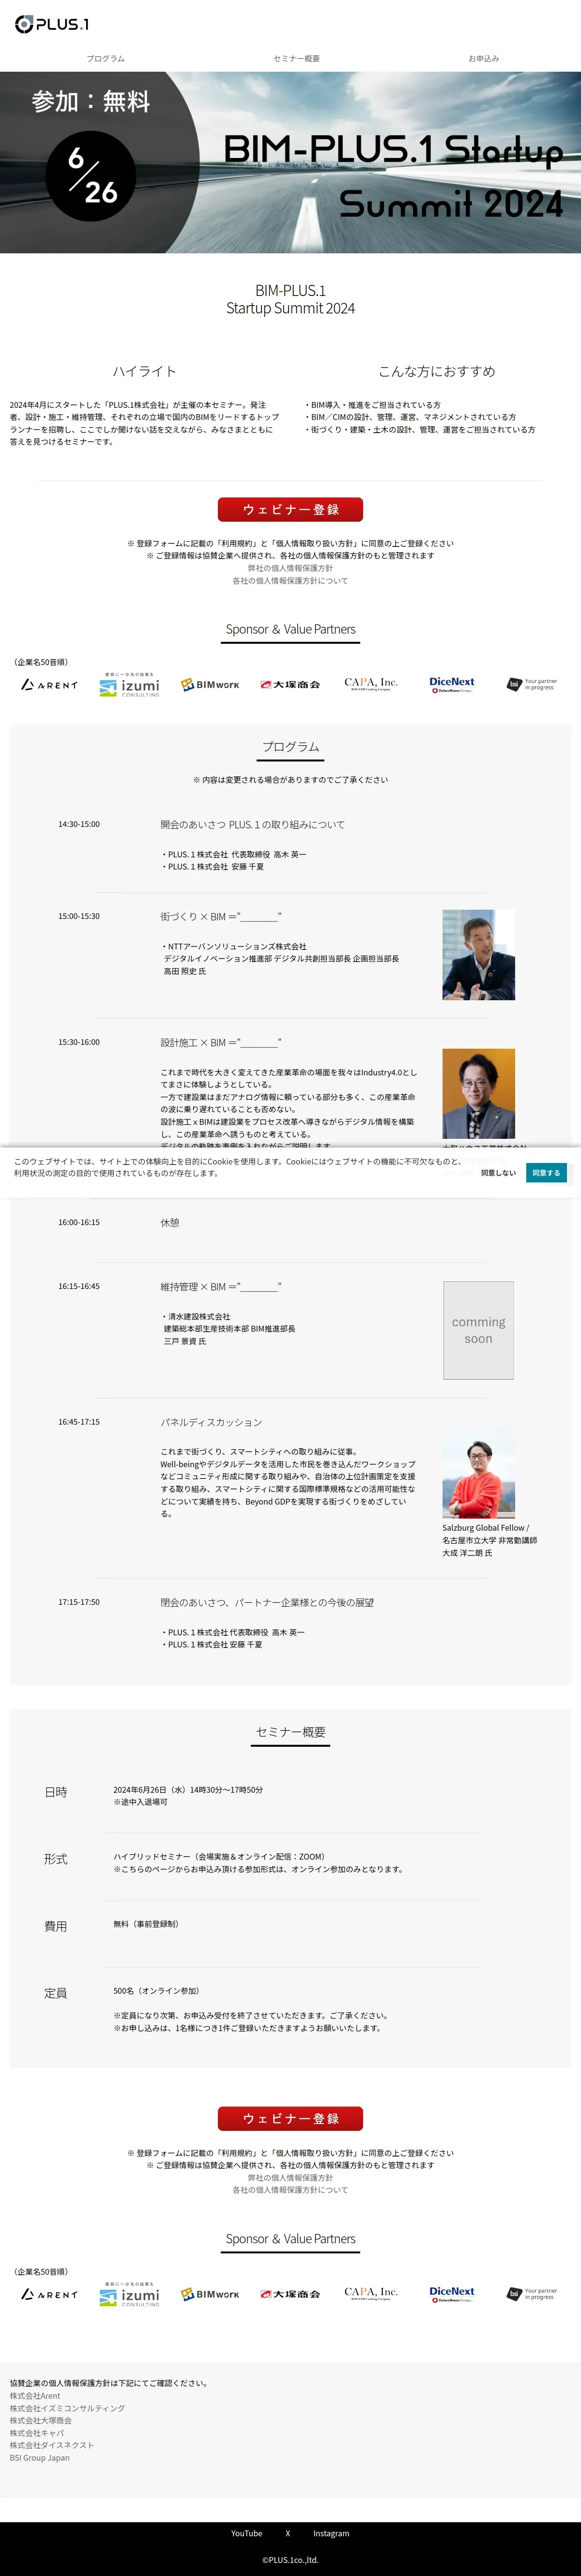Viewport: 581px width, 2576px height.
Task: Click the comming soon placeholder image
Action: coord(479,1330)
